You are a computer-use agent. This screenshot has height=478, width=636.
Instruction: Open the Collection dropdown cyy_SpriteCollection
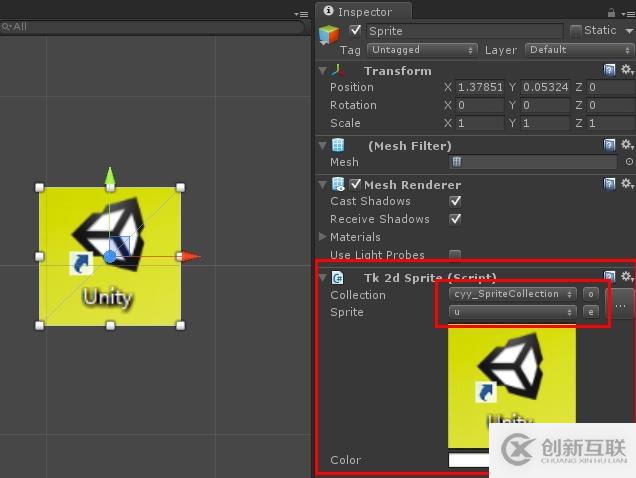point(513,294)
